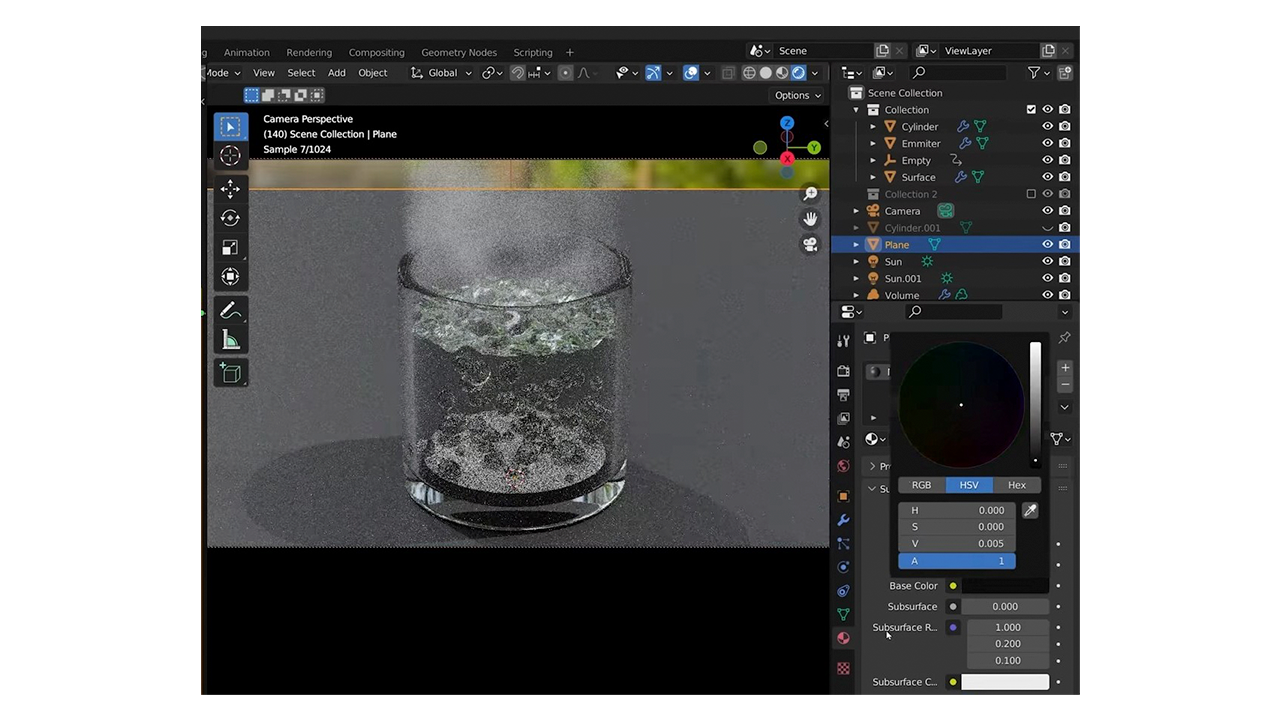Screen dimensions: 1280x720
Task: Open the viewport Options dropdown
Action: click(x=798, y=95)
